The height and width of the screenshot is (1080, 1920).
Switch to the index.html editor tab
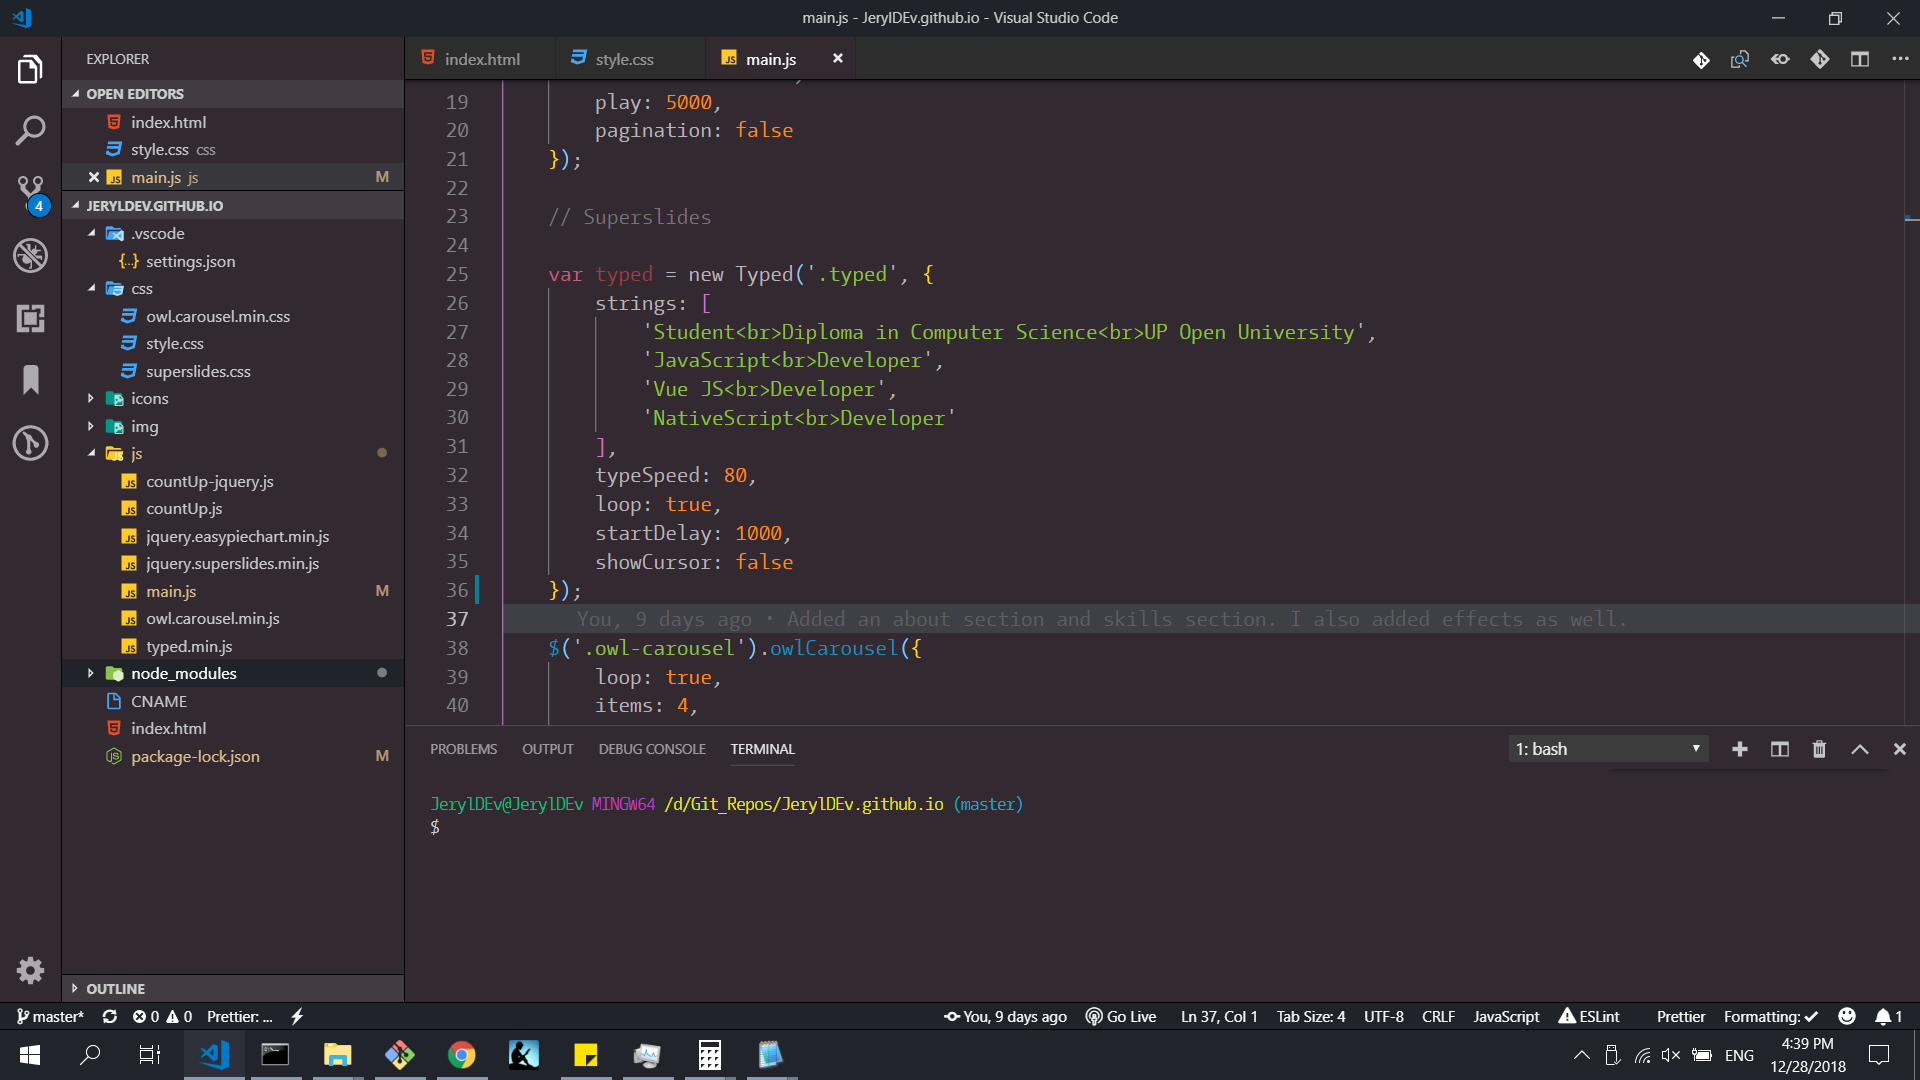[482, 59]
